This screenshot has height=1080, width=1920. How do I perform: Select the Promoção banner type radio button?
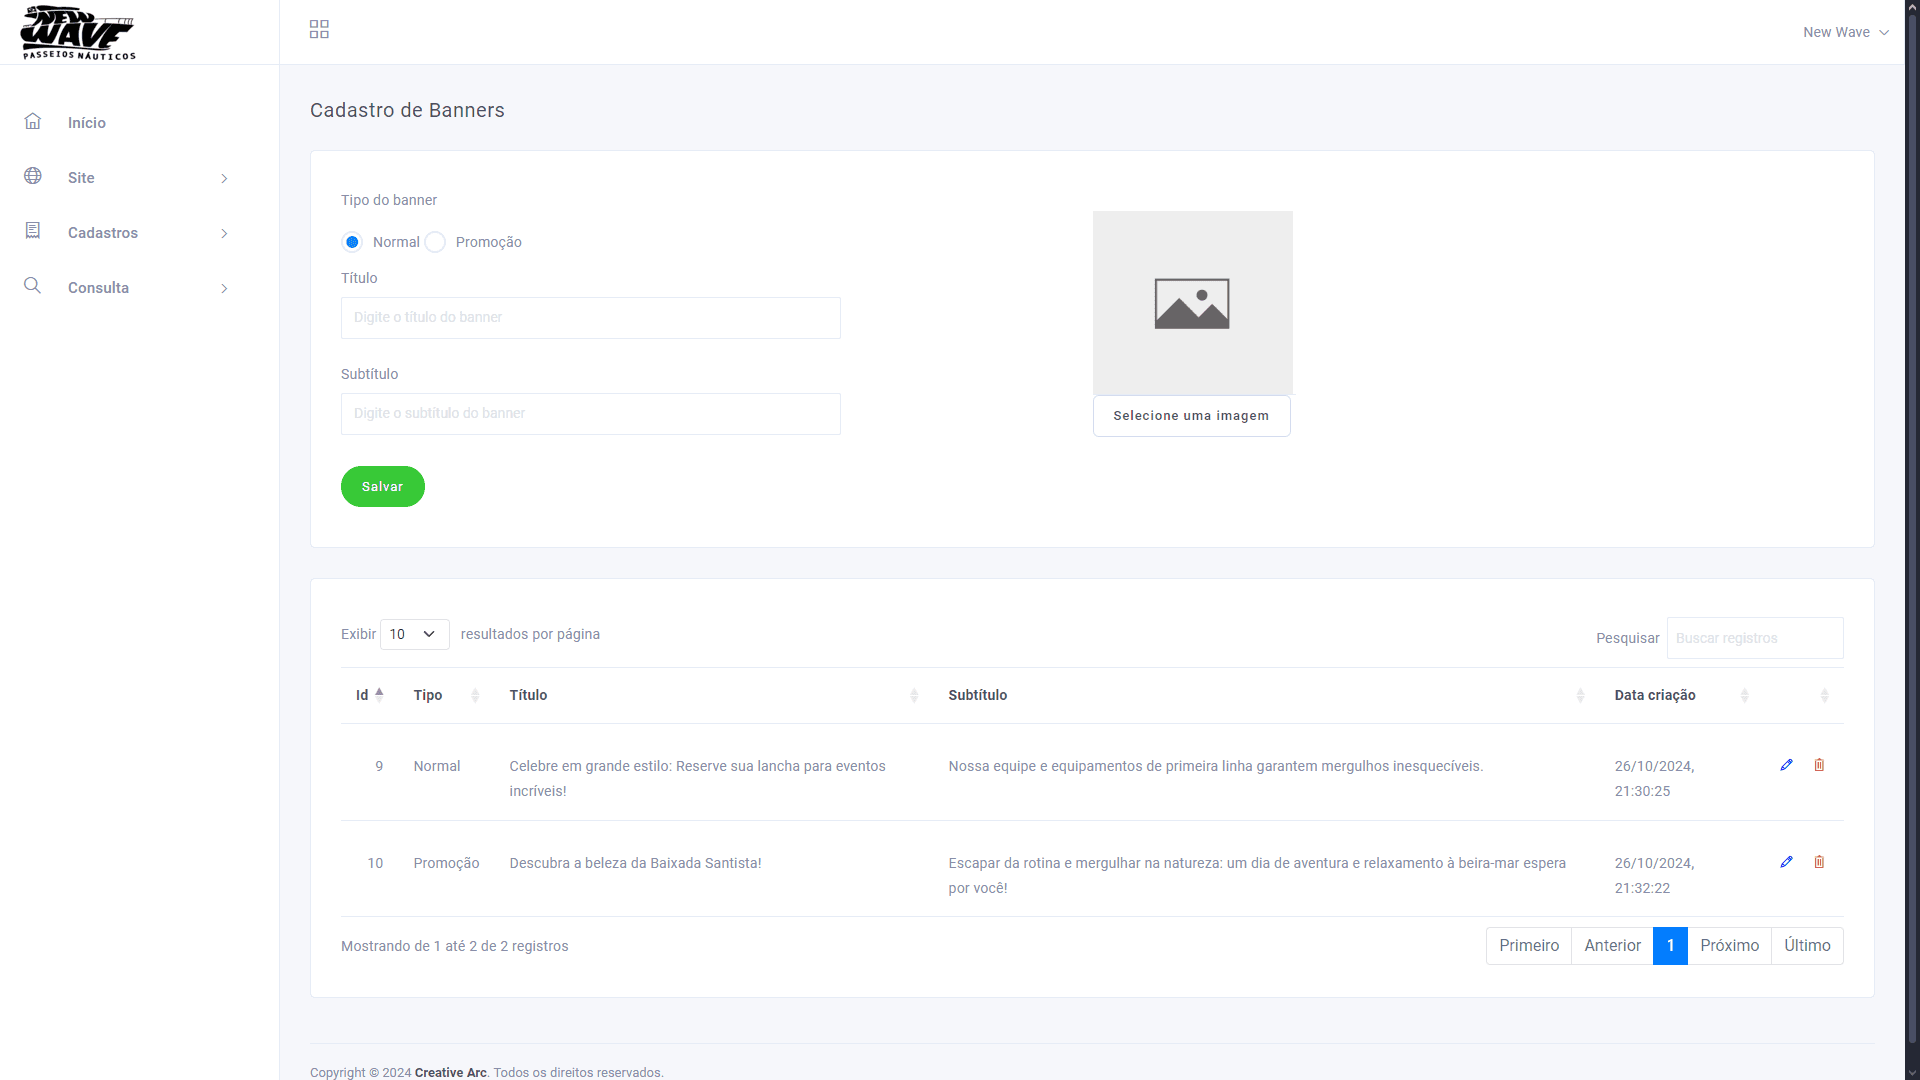pos(434,241)
